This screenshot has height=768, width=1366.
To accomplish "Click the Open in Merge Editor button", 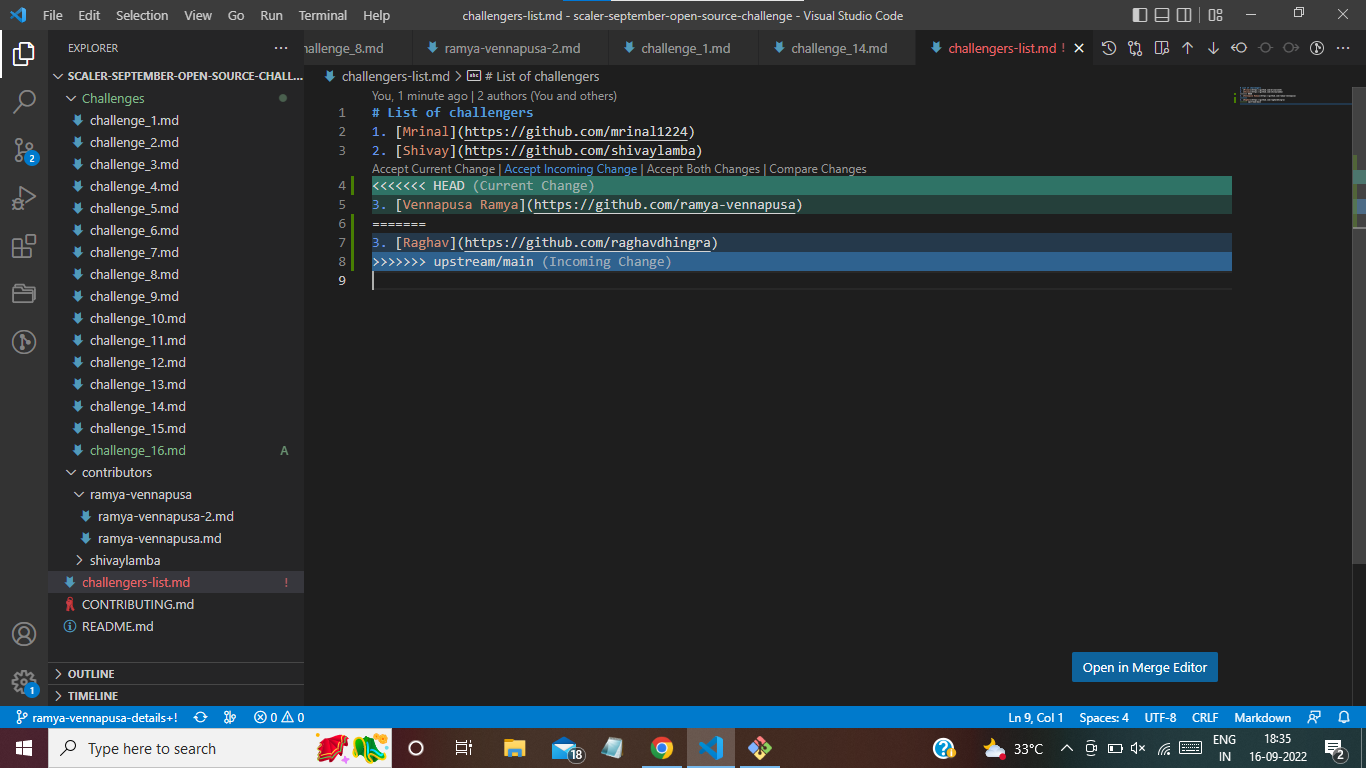I will (1144, 667).
